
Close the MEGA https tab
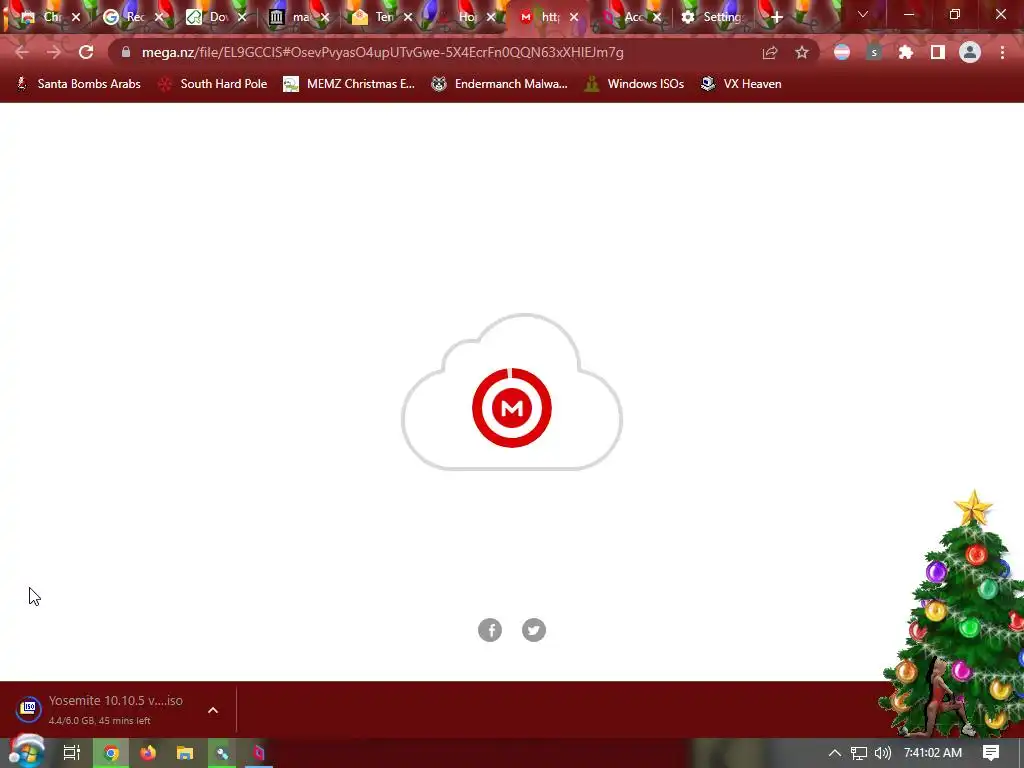[x=574, y=18]
